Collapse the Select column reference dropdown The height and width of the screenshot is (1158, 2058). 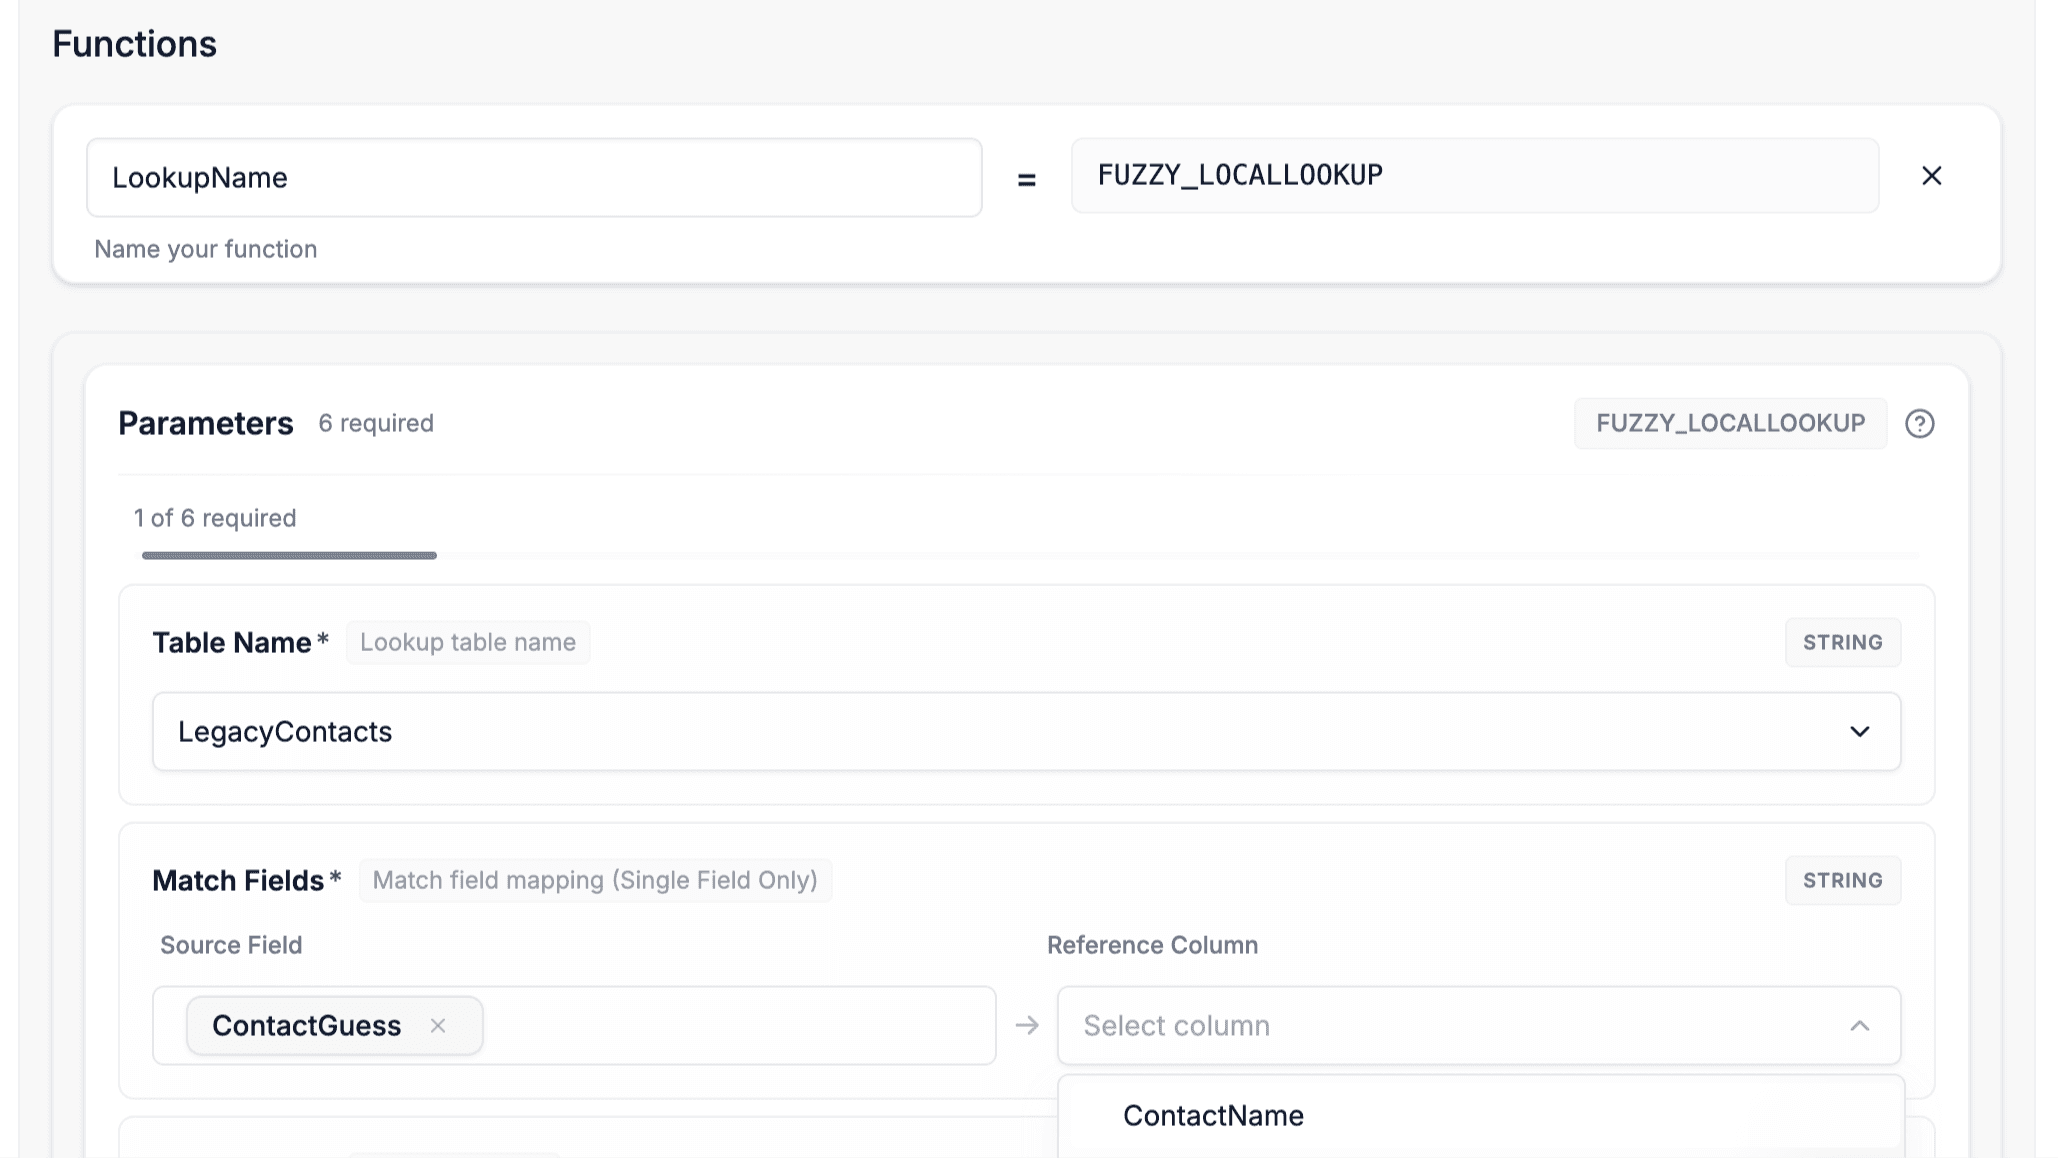coord(1479,1025)
